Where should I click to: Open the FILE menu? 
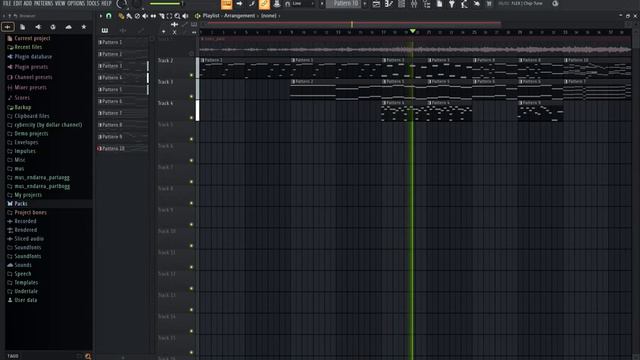coord(7,3)
